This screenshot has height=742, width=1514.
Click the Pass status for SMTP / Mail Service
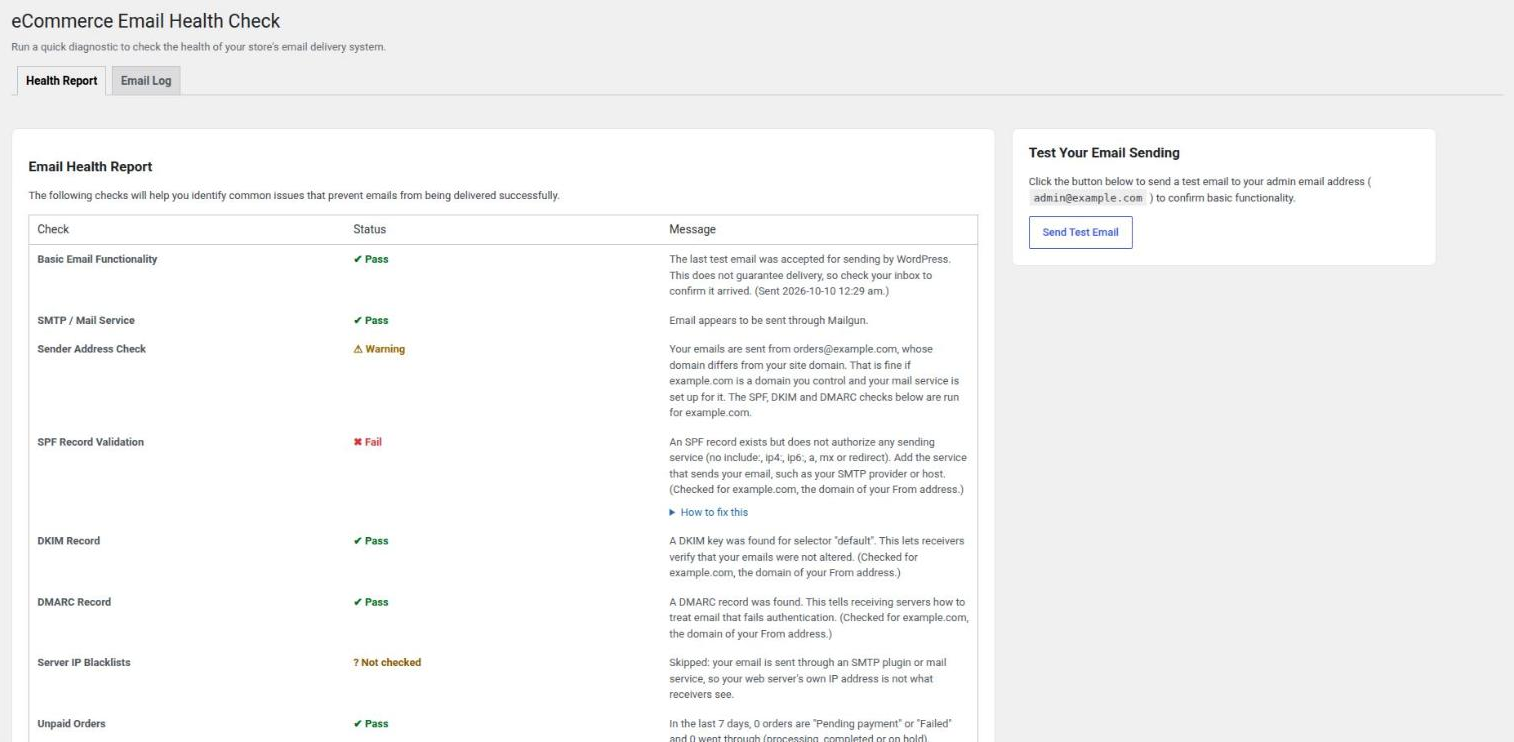click(x=371, y=320)
